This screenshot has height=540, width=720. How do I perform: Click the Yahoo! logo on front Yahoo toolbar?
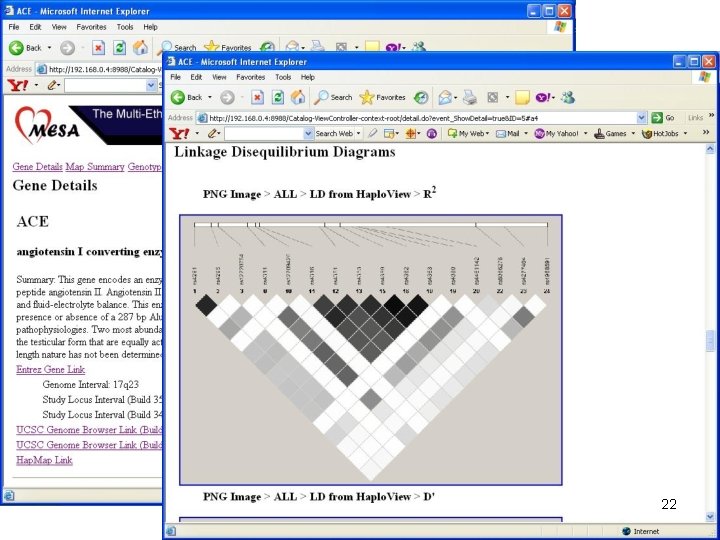point(179,134)
